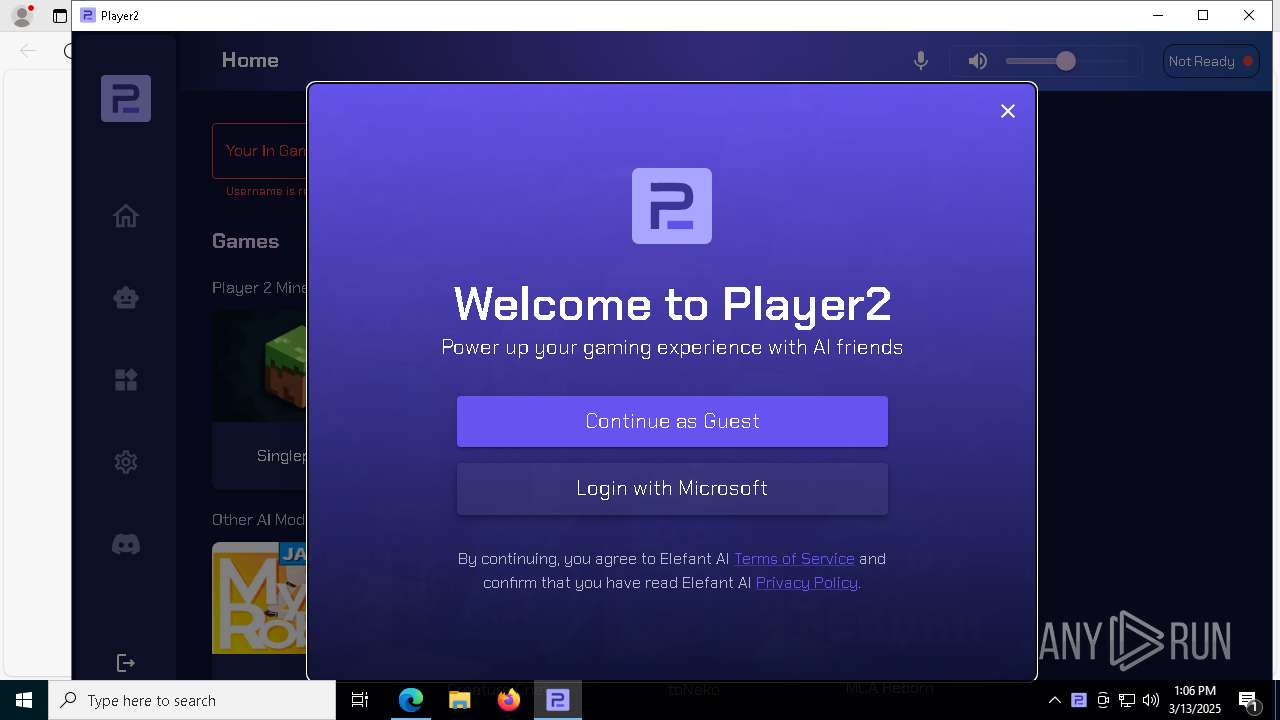Click the browser tab actions icon behind Player2
This screenshot has height=720, width=1280.
click(60, 16)
